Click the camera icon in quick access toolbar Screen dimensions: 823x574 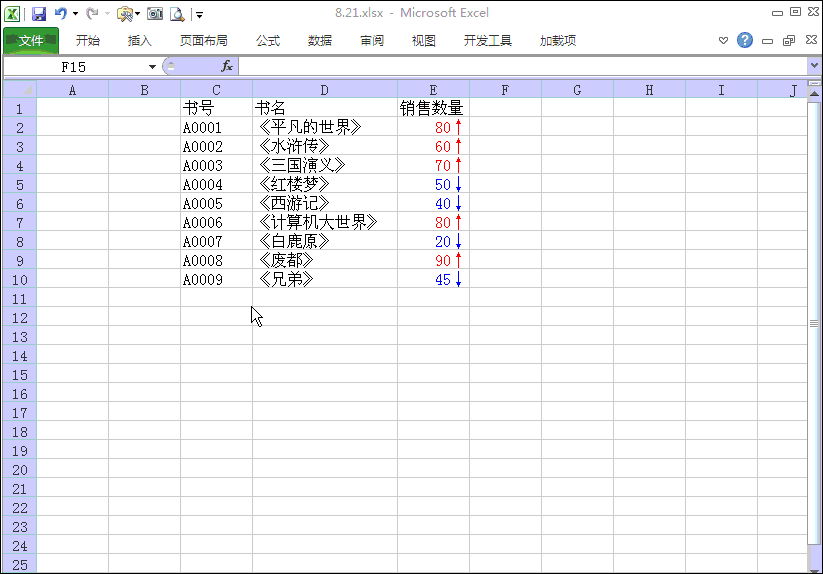click(155, 14)
